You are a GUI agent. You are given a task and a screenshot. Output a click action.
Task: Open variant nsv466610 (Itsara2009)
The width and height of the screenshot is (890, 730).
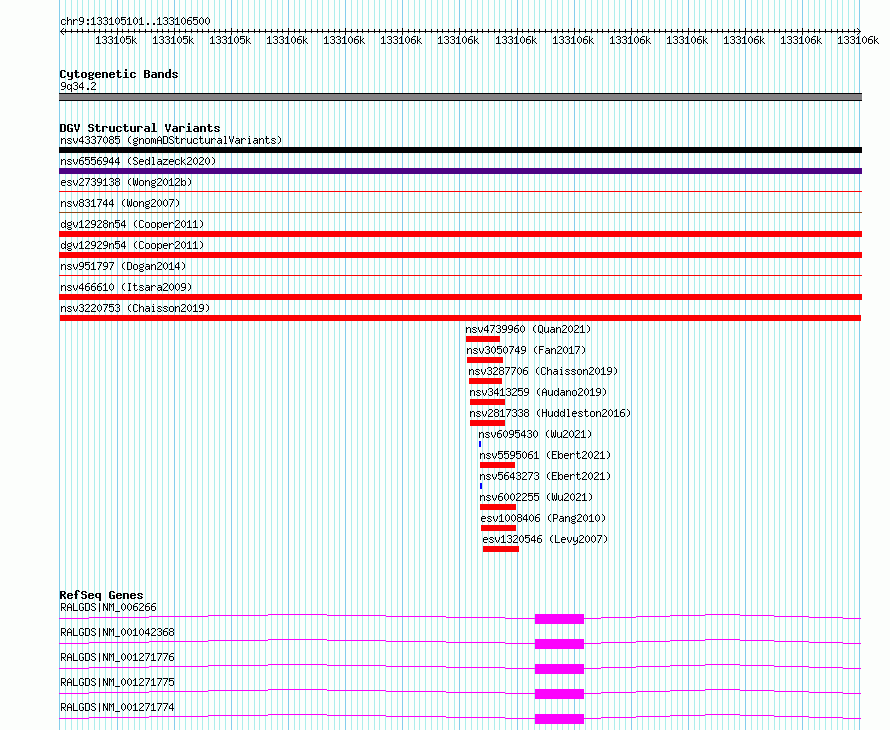126,287
